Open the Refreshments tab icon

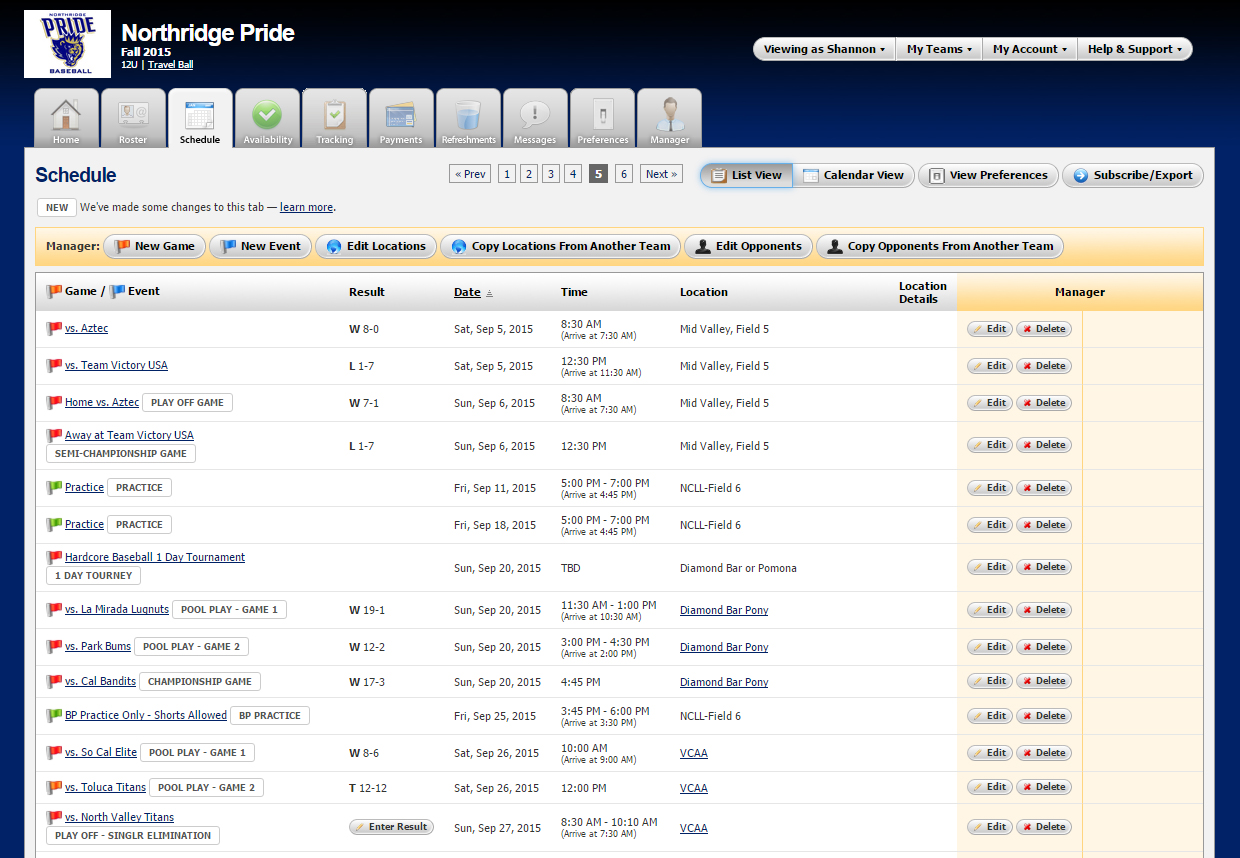[x=468, y=118]
